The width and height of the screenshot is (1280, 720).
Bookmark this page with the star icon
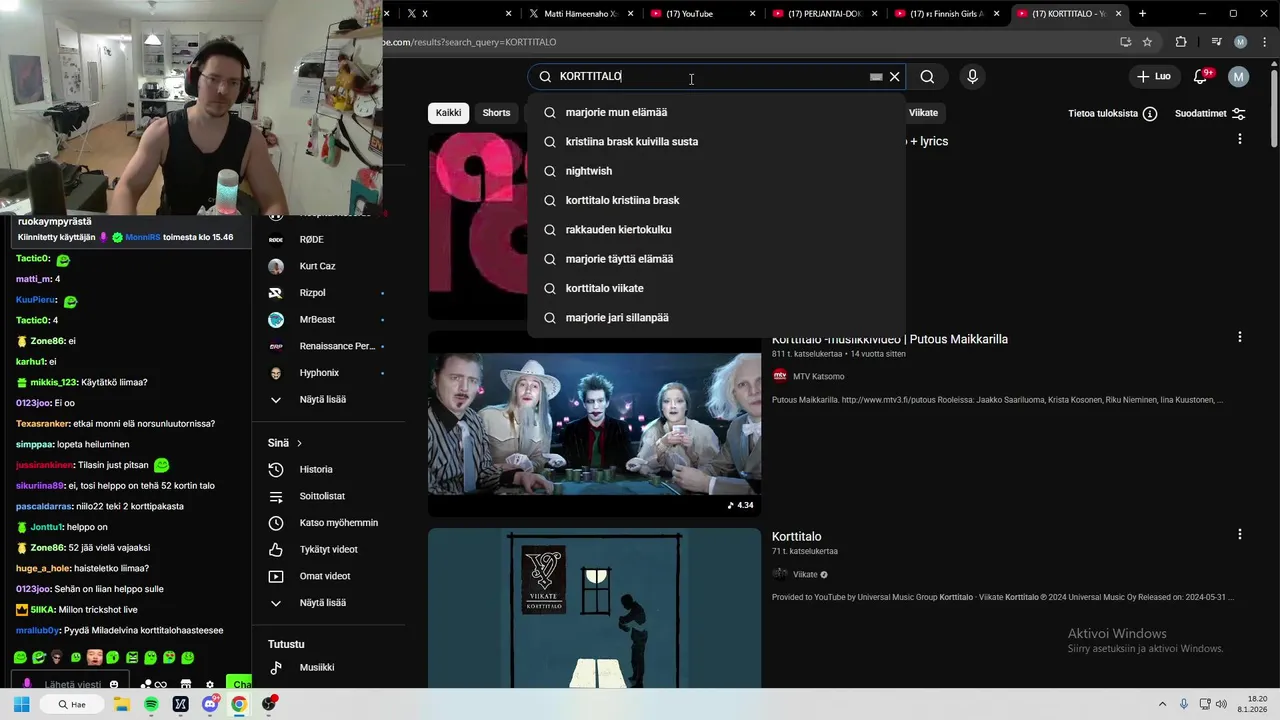[1147, 42]
